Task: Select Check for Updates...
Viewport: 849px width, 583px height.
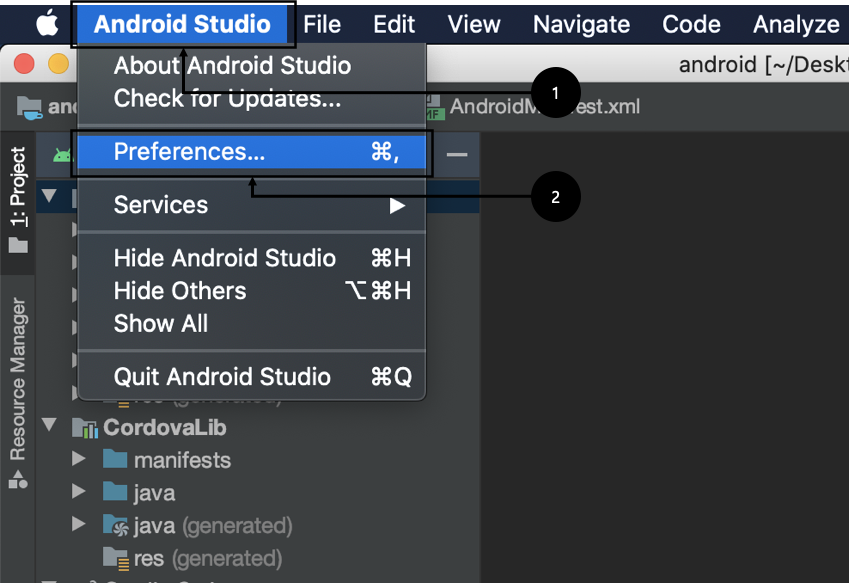Action: click(252, 99)
